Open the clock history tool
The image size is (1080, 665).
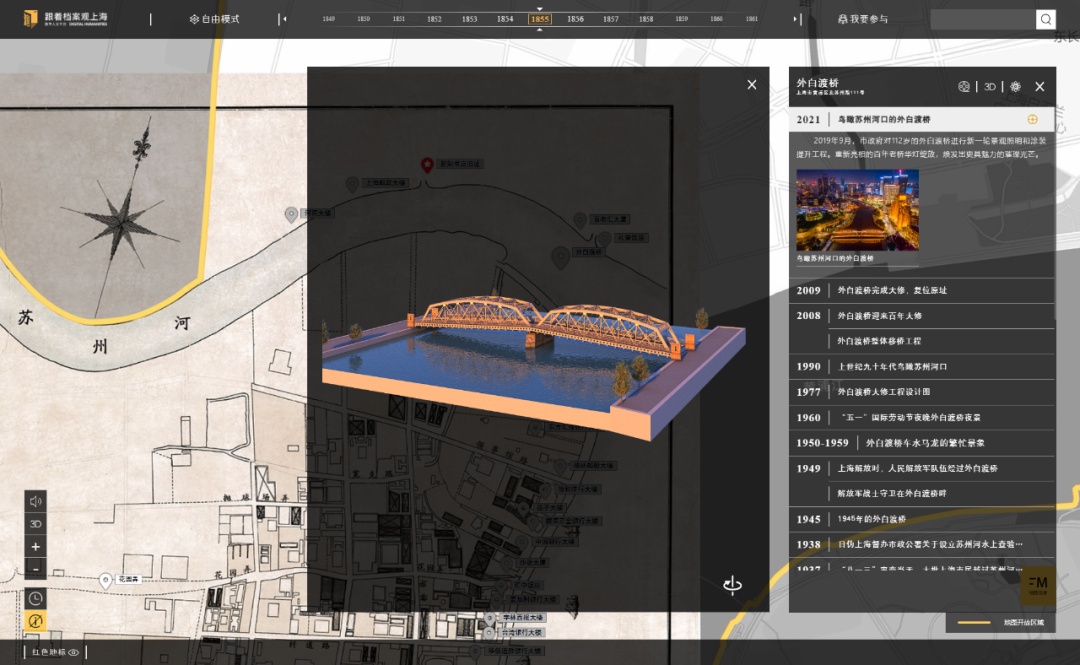point(36,598)
